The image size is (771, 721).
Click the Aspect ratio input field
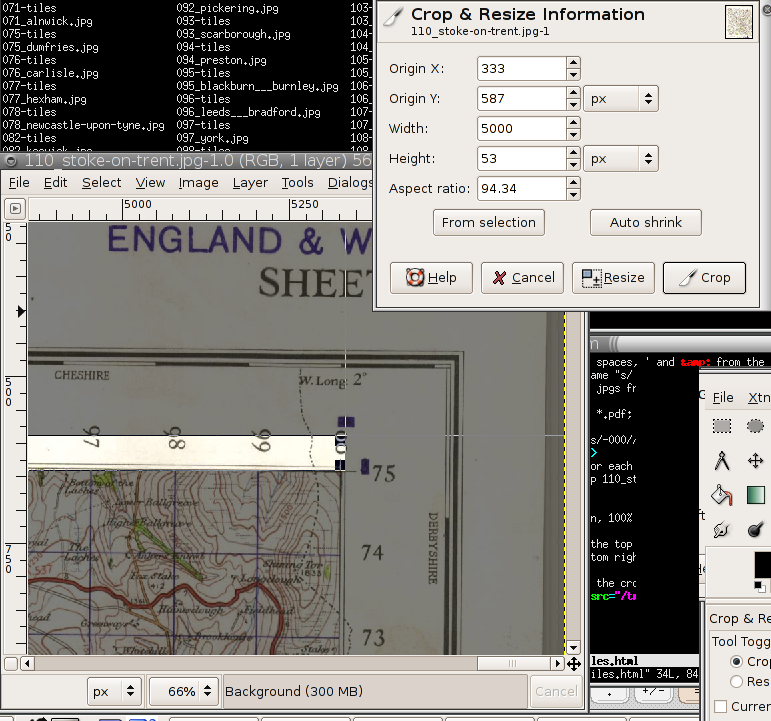(521, 188)
